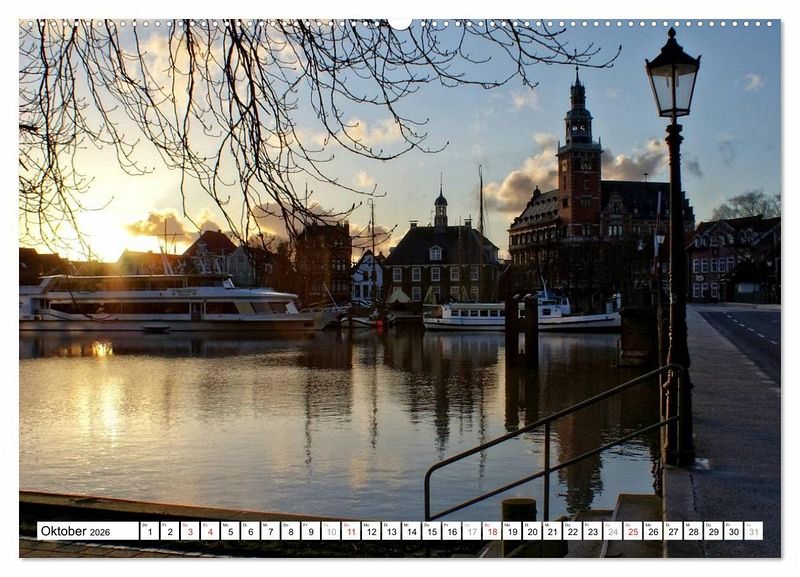
Task: Click the day 7 date cell
Action: [270, 531]
